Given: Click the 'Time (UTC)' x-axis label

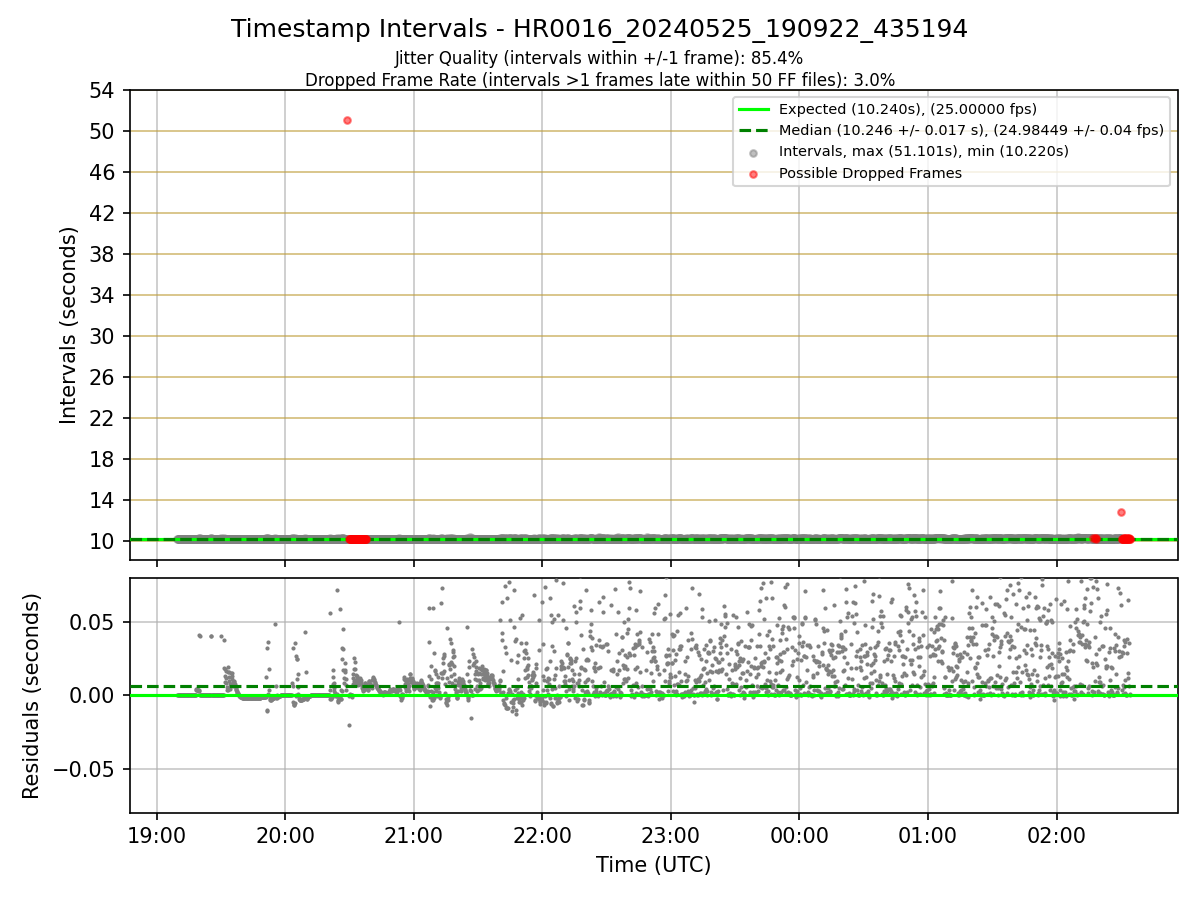Looking at the screenshot, I should [x=653, y=865].
